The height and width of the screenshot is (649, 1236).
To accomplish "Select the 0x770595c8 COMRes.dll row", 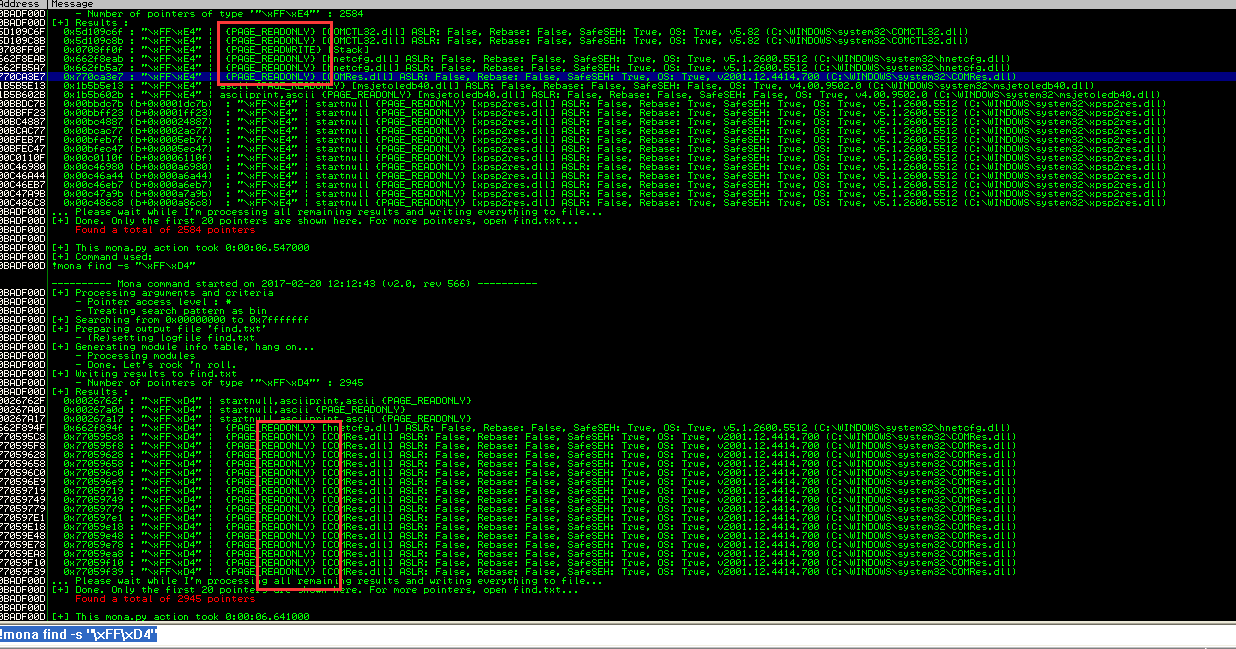I will (500, 436).
